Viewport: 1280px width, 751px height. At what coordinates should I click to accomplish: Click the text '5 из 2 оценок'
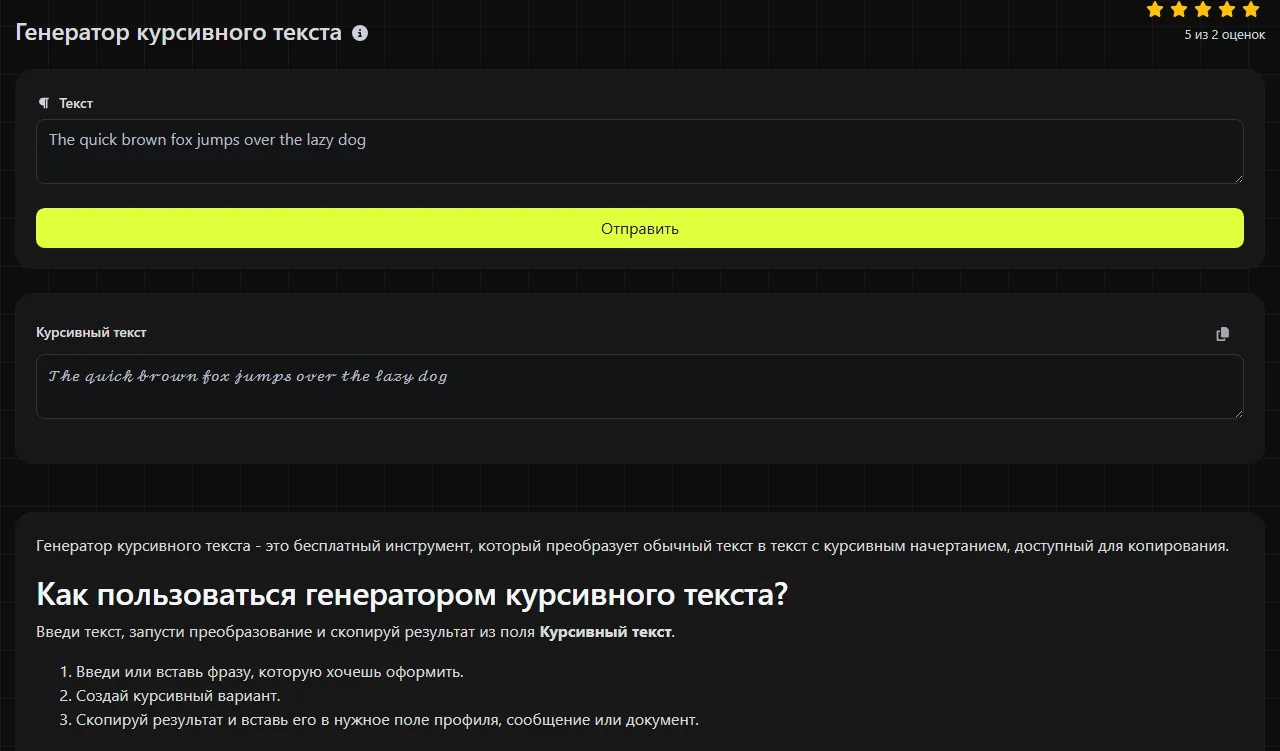point(1225,35)
